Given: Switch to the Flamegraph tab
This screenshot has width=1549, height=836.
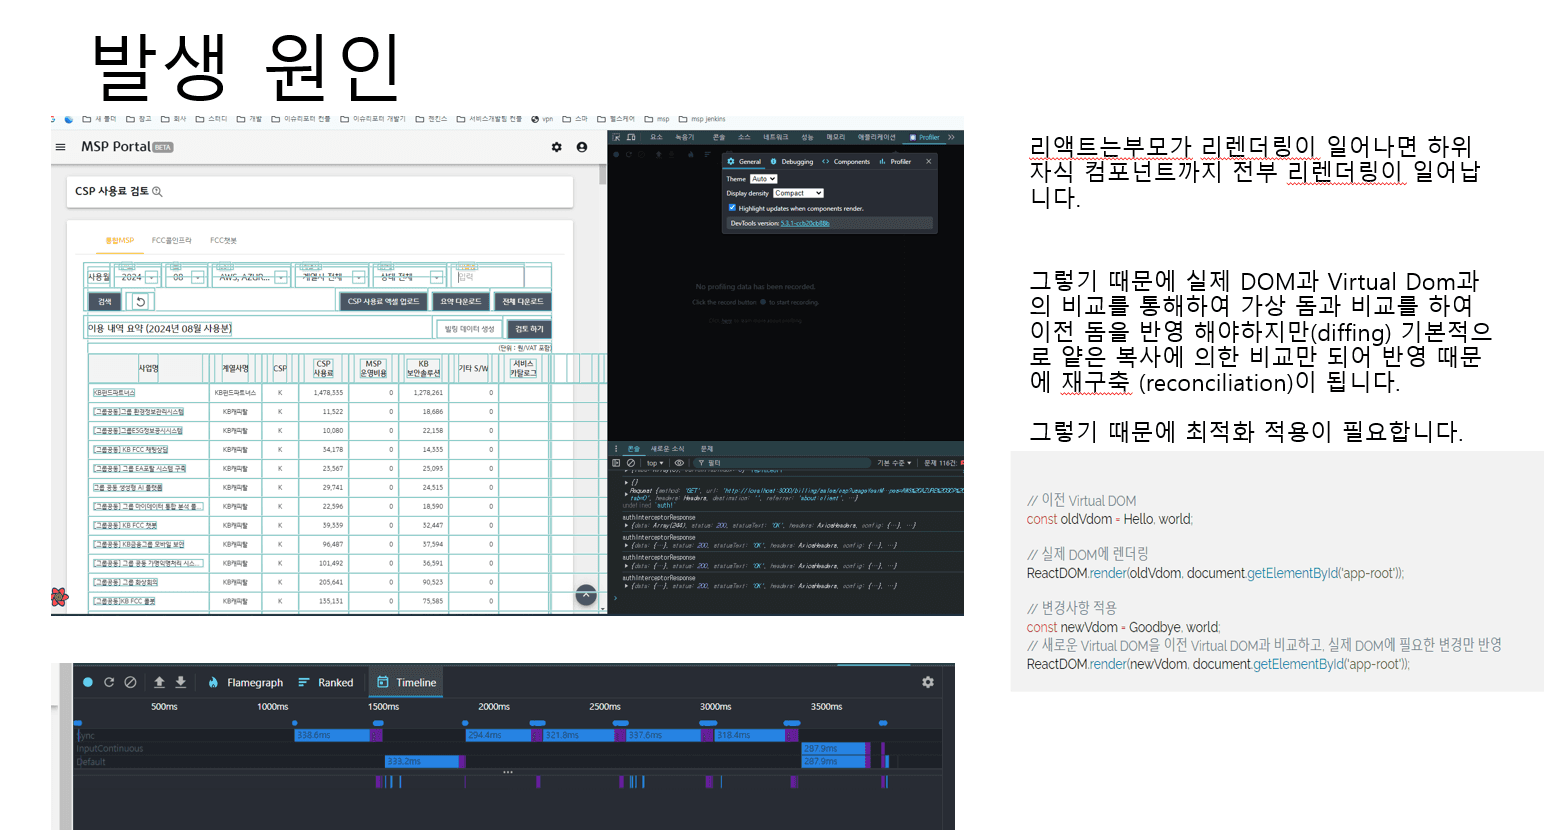Looking at the screenshot, I should click(246, 683).
